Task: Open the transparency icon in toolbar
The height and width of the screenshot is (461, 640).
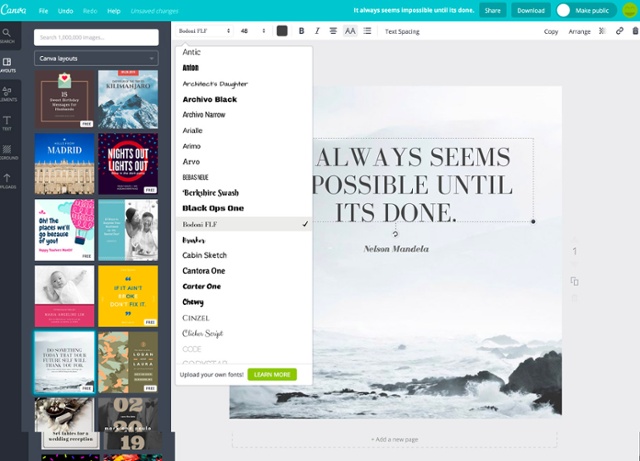Action: 602,31
